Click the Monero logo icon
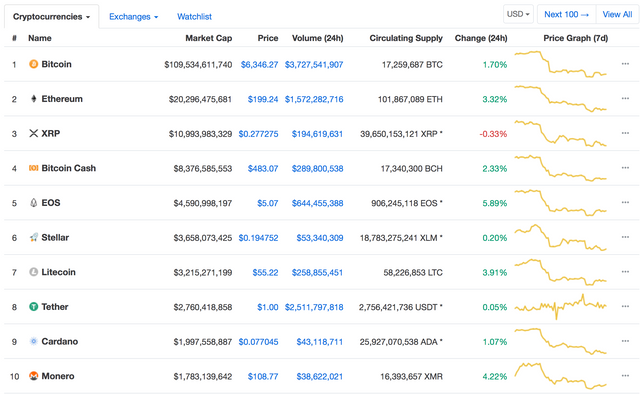Viewport: 640px width, 394px height. tap(33, 376)
